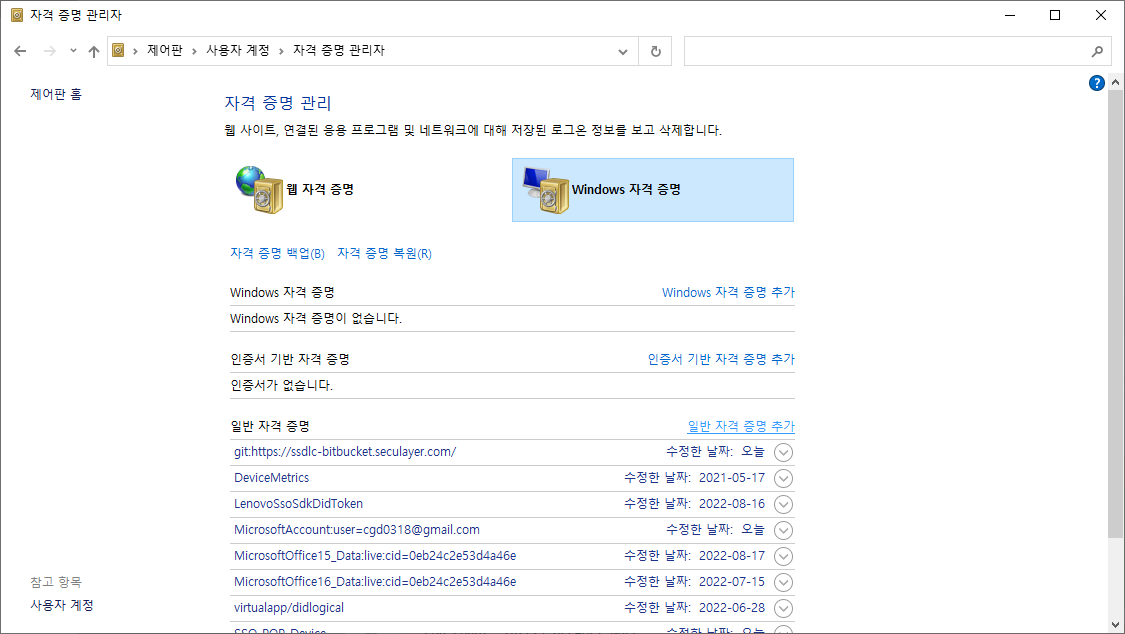
Task: Click 자격 증명 복원(R) link
Action: coord(385,253)
